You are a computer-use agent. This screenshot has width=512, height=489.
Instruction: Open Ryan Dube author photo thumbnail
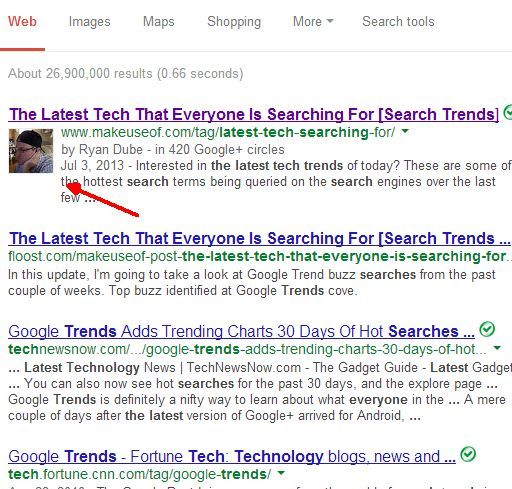click(31, 151)
